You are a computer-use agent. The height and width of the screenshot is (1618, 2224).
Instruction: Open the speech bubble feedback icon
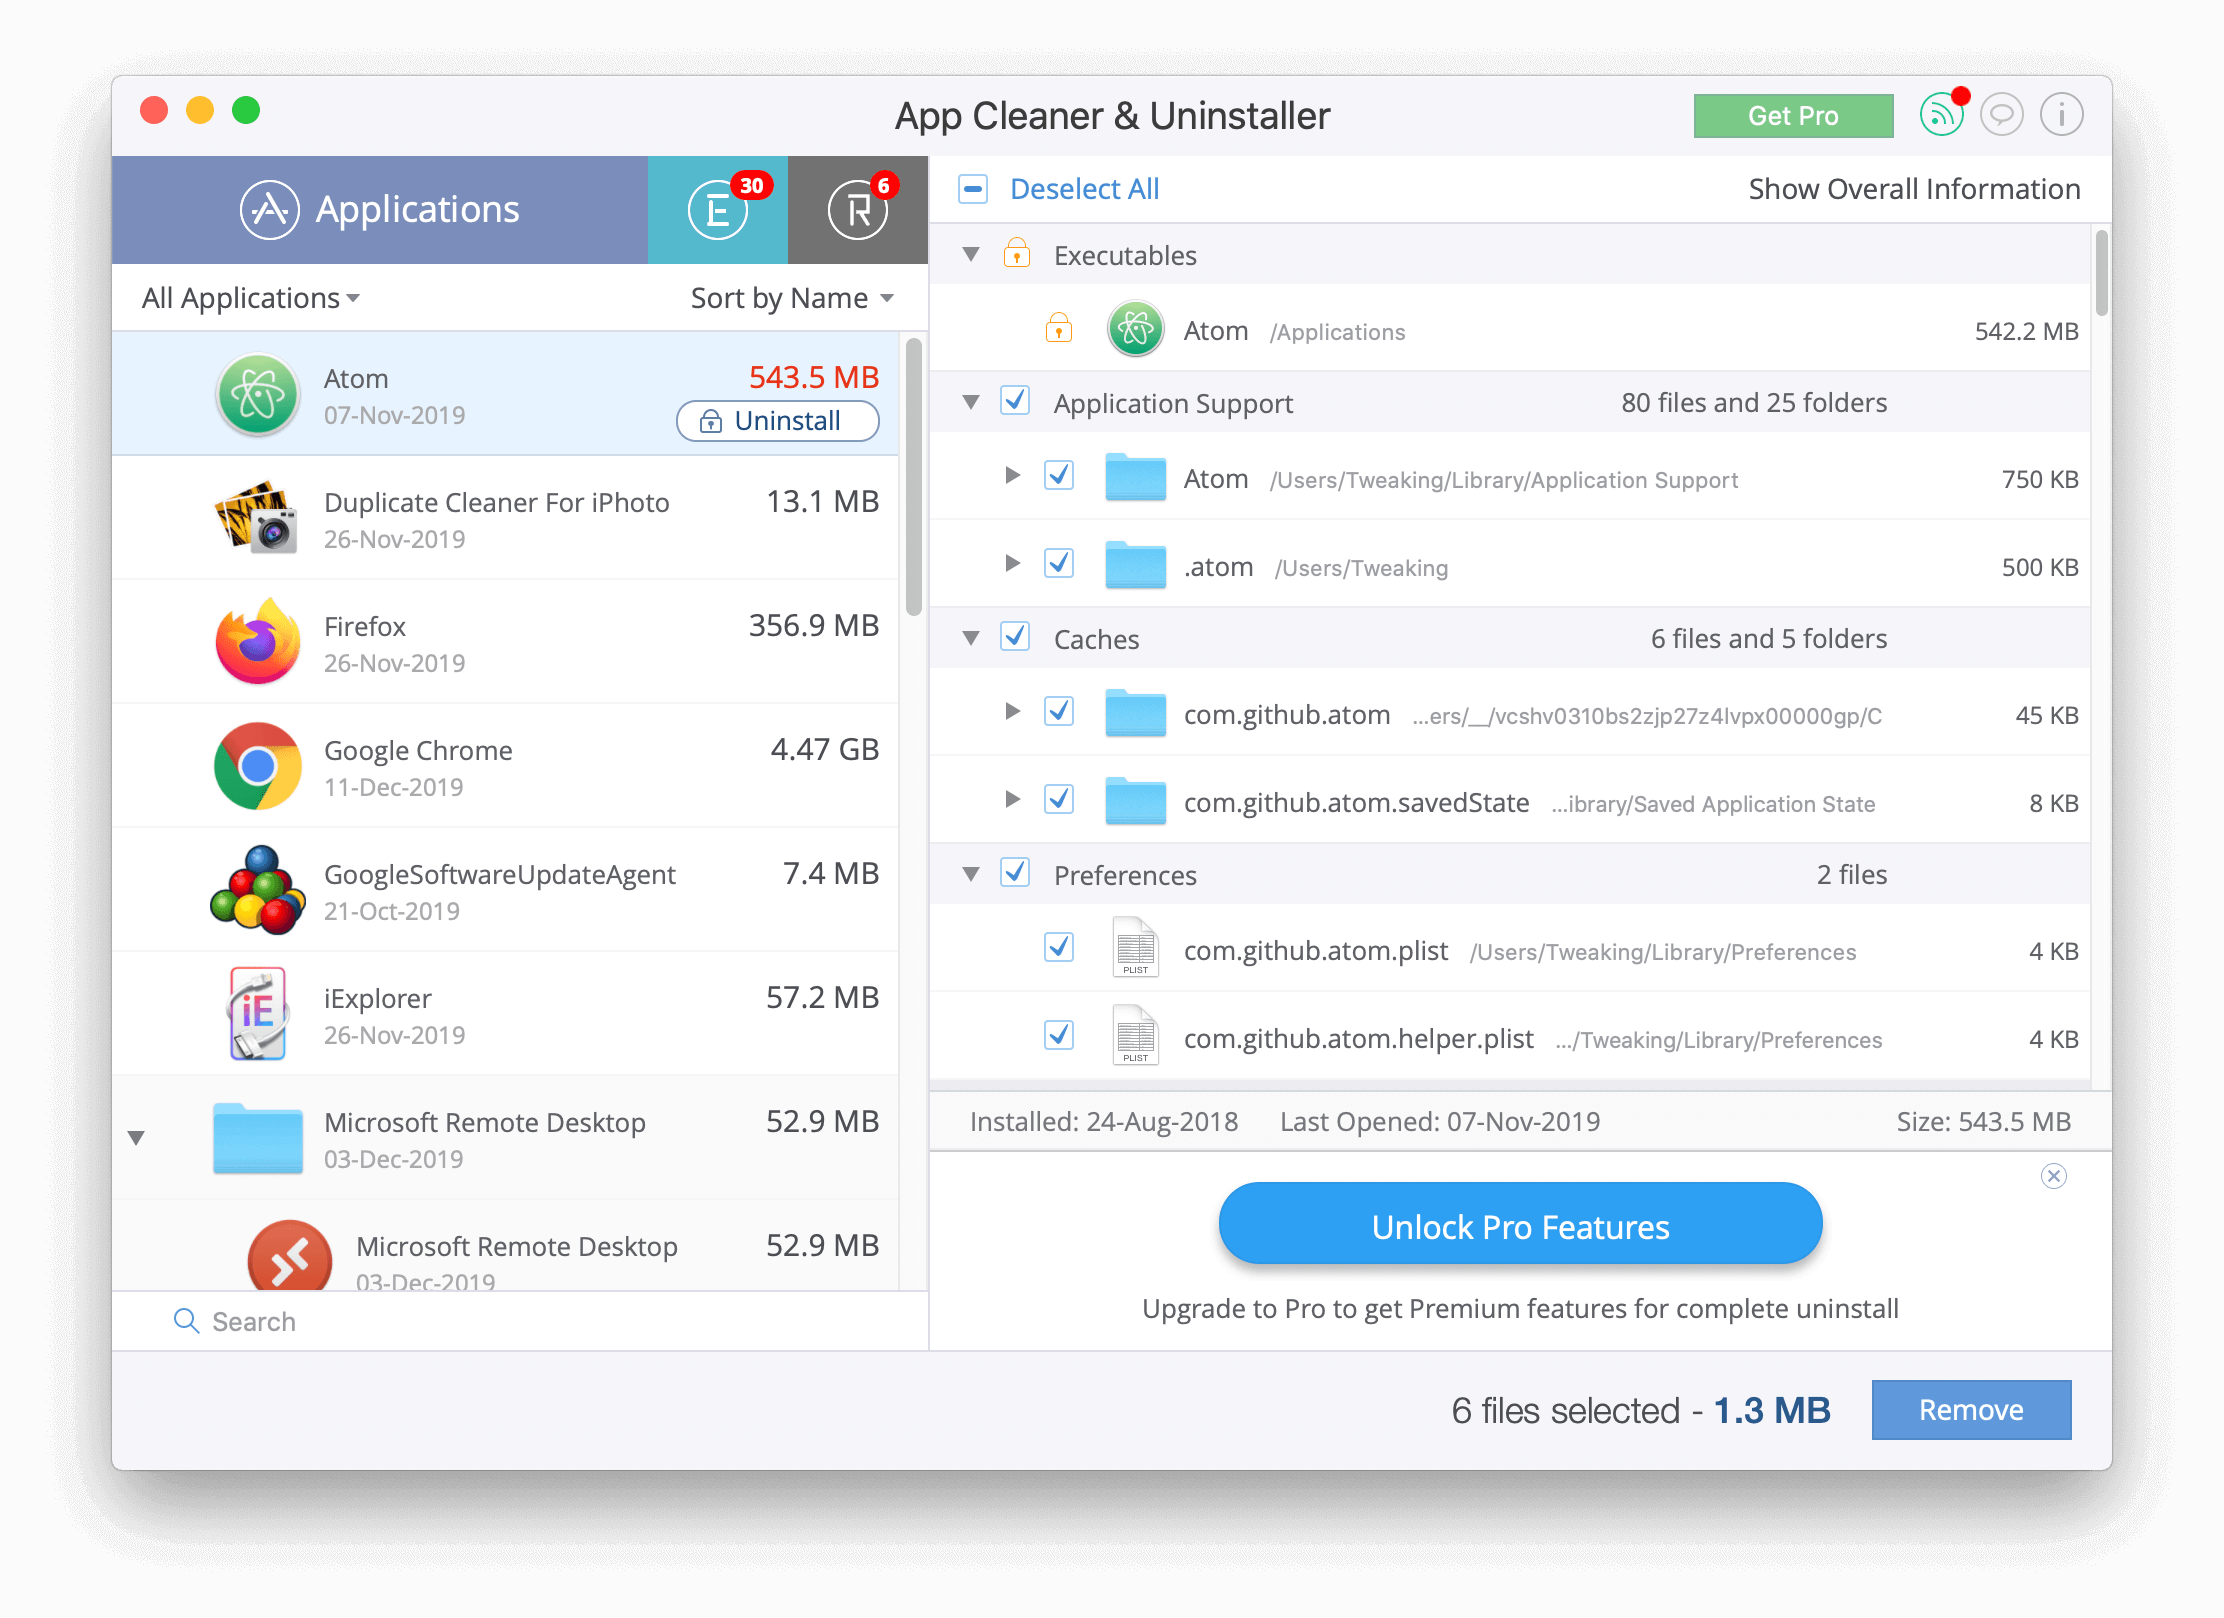point(2001,115)
